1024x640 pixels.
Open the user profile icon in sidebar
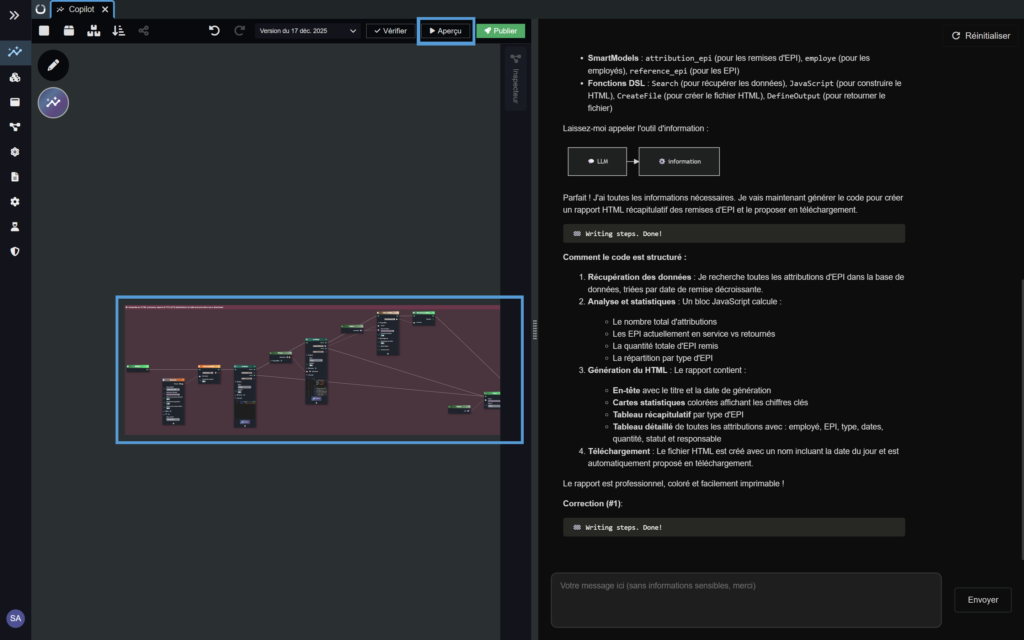point(15,227)
